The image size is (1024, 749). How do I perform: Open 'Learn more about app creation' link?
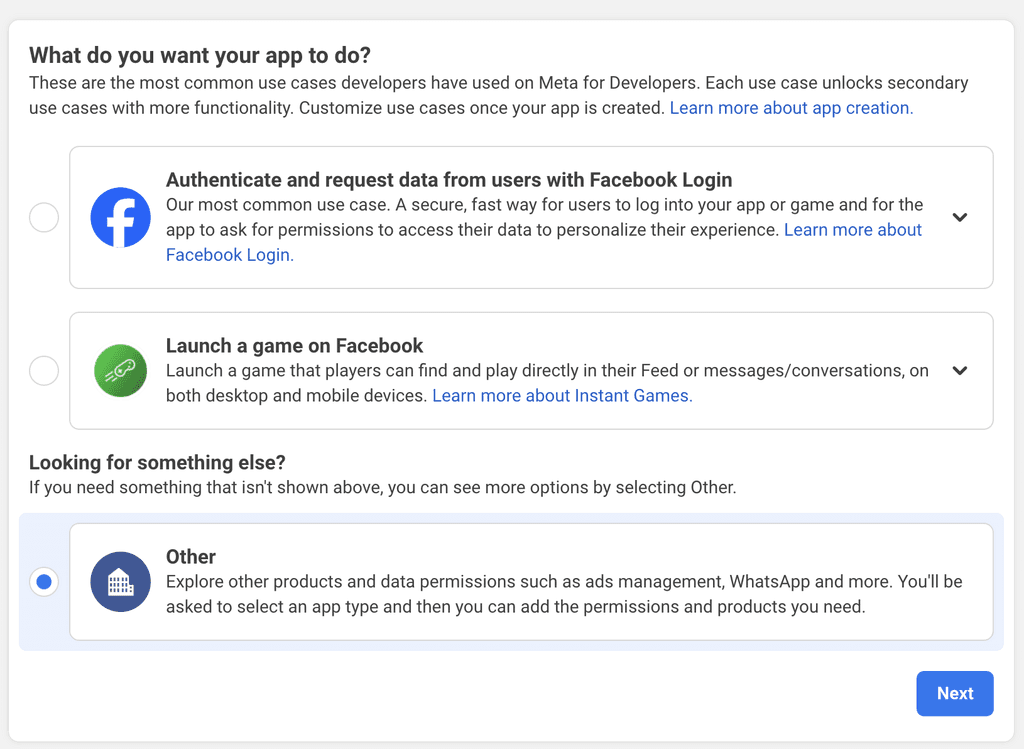click(791, 107)
